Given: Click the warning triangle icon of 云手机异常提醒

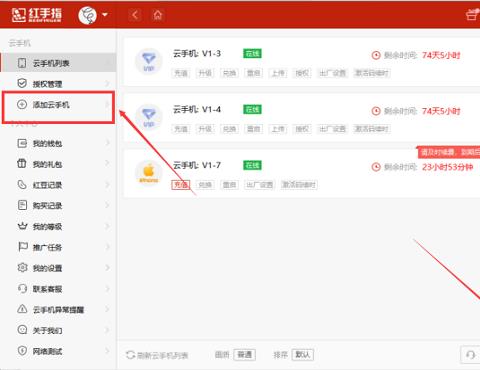Looking at the screenshot, I should pyautogui.click(x=22, y=309).
